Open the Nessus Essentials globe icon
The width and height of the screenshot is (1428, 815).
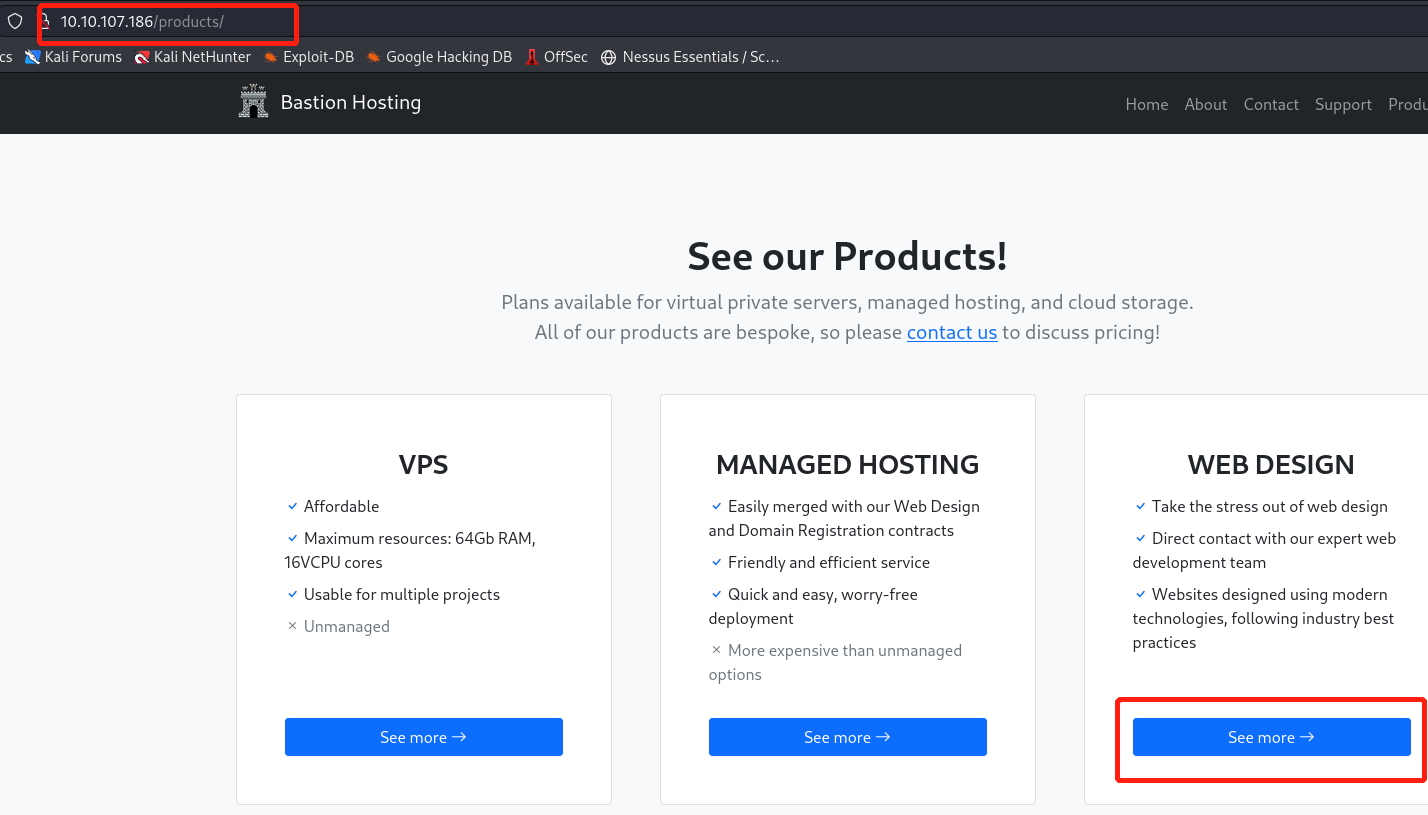click(x=608, y=57)
